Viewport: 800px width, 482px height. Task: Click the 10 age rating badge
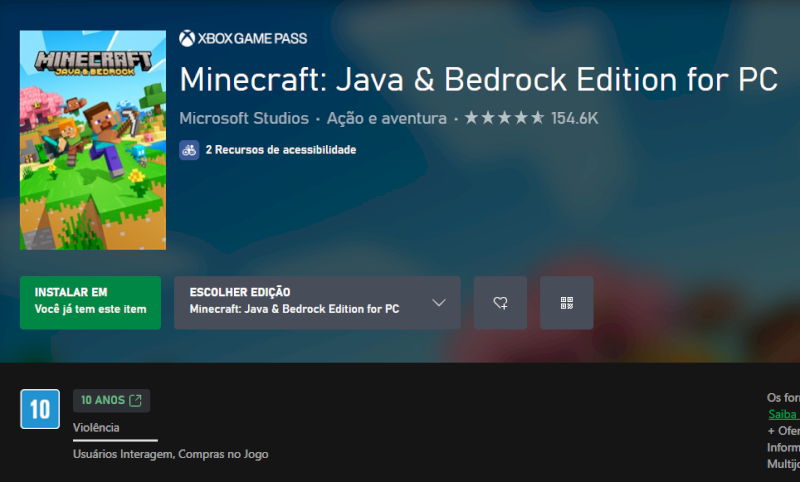[x=40, y=409]
